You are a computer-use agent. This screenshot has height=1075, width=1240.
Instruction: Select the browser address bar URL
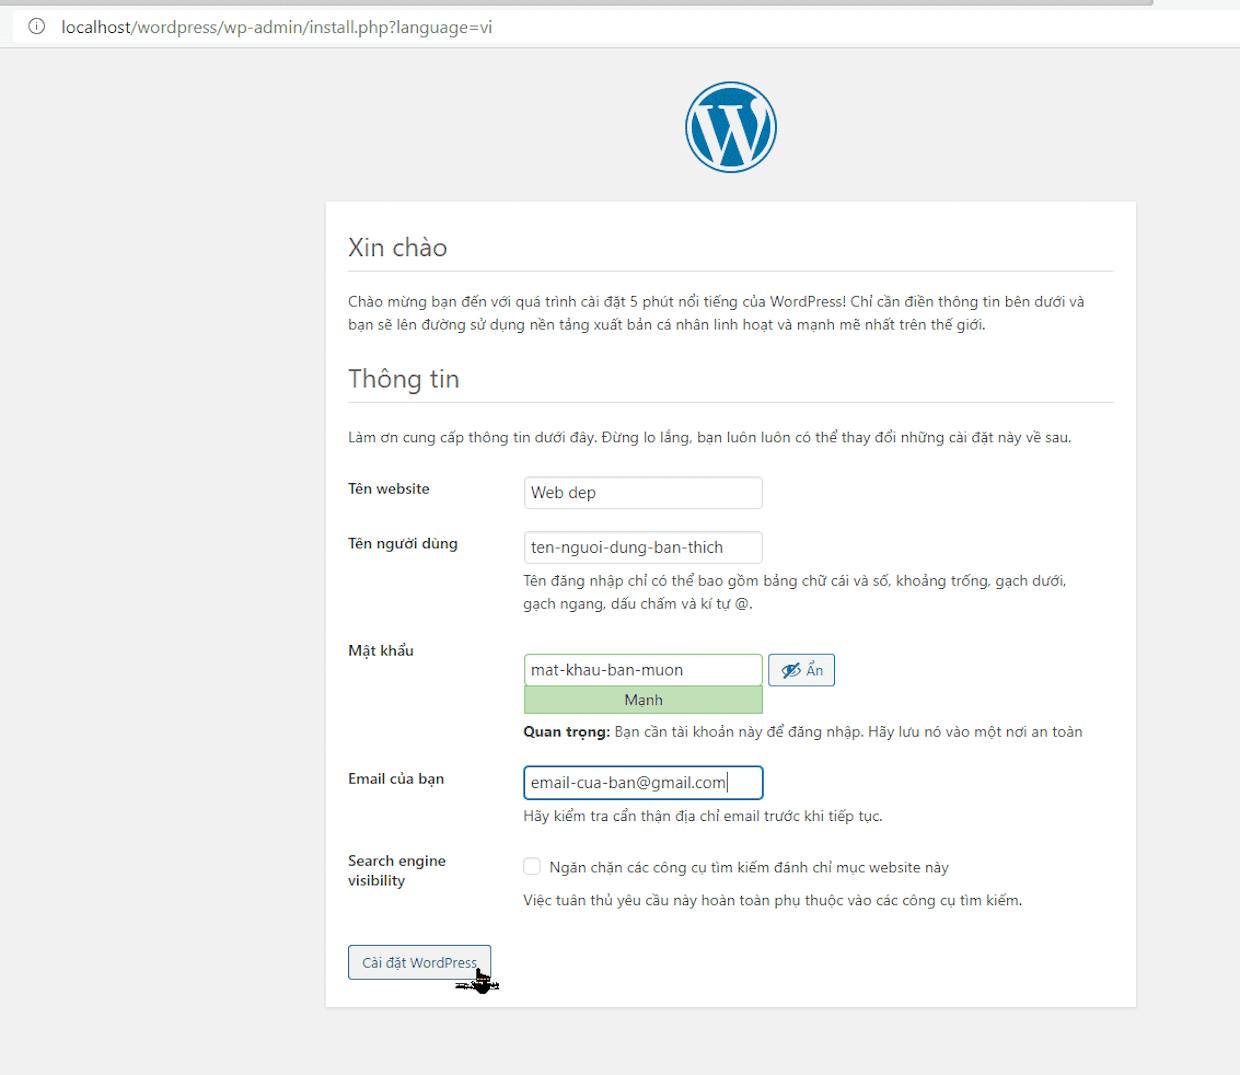point(277,27)
